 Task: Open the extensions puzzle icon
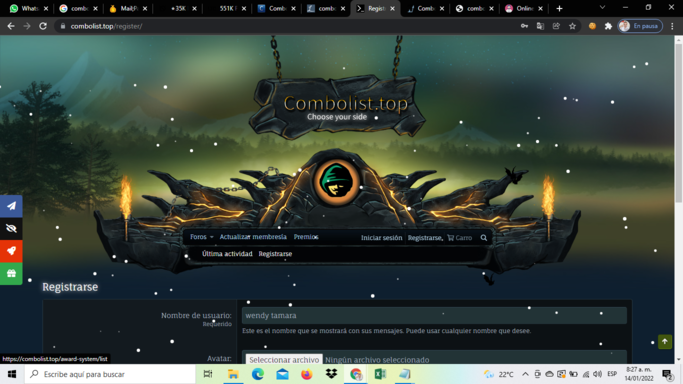pyautogui.click(x=608, y=26)
